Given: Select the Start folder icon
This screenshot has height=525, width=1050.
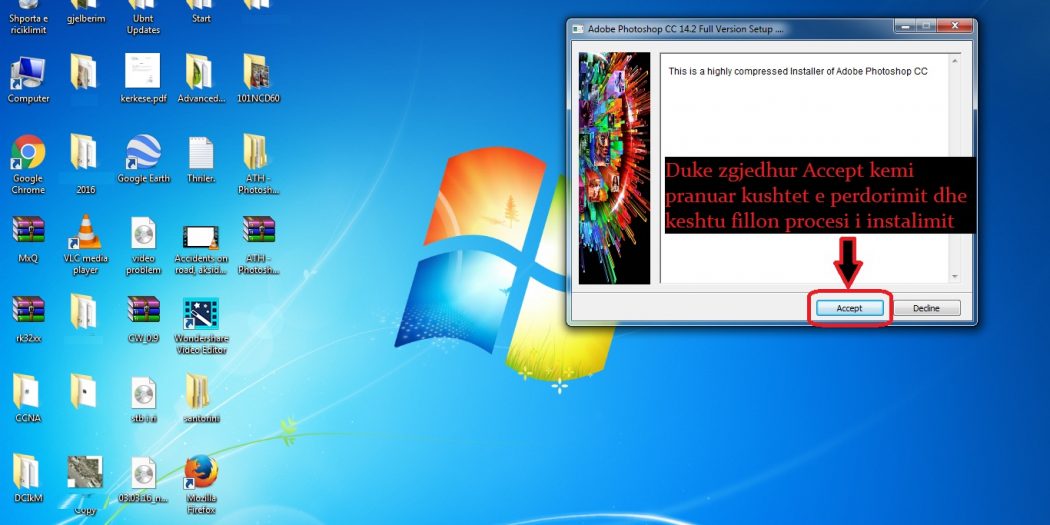Looking at the screenshot, I should [201, 12].
